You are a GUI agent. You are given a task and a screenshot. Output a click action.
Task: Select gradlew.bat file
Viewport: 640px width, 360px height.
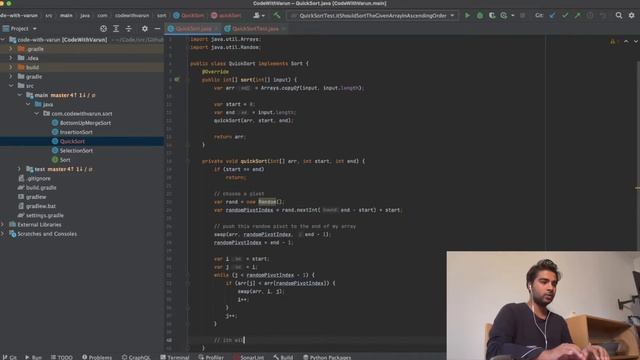tap(40, 206)
